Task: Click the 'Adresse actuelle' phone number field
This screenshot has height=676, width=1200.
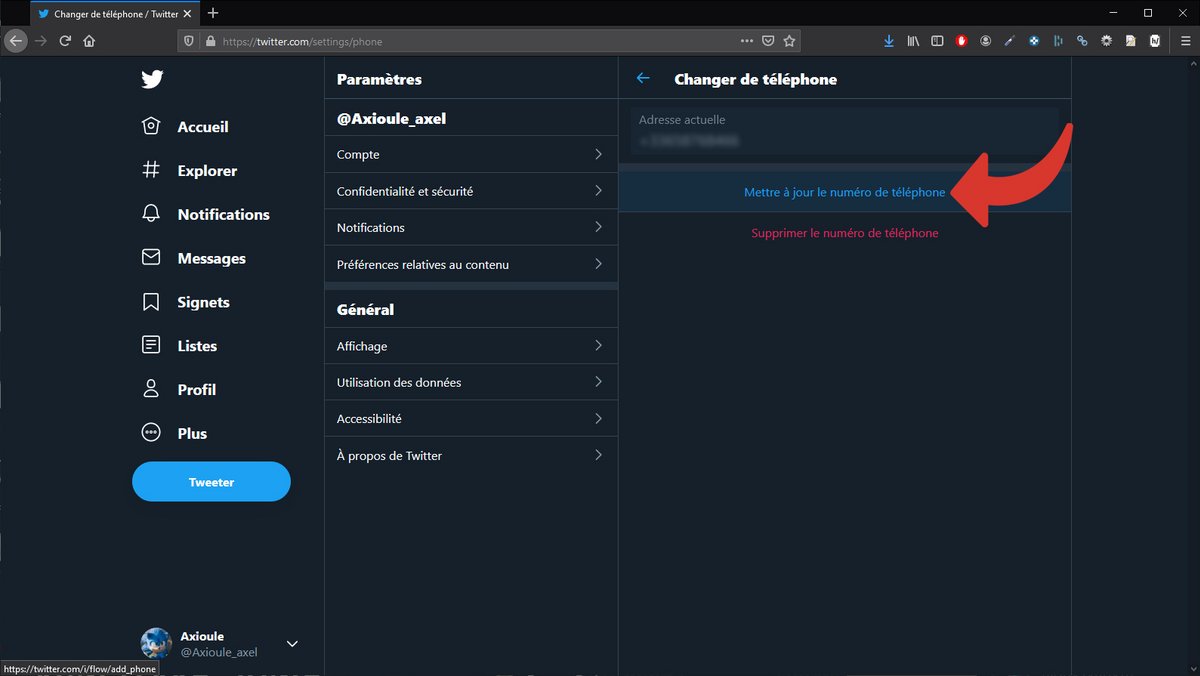Action: point(844,131)
